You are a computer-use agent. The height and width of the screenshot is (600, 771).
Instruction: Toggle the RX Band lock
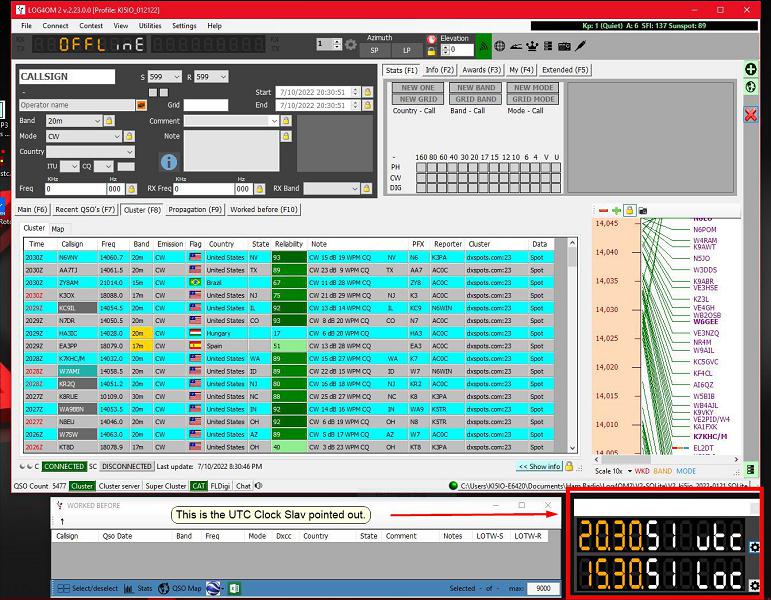366,188
